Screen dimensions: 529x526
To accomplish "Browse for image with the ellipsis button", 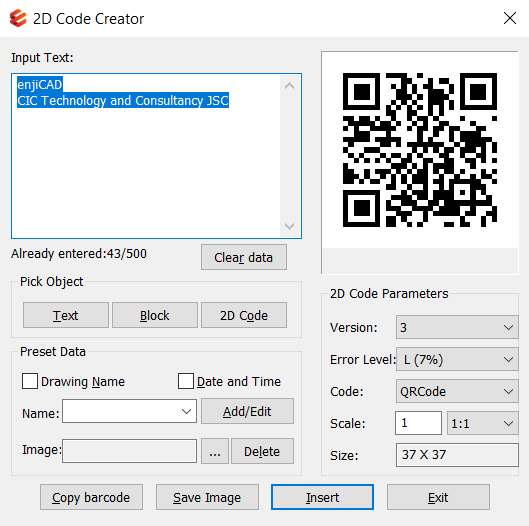I will (x=215, y=451).
